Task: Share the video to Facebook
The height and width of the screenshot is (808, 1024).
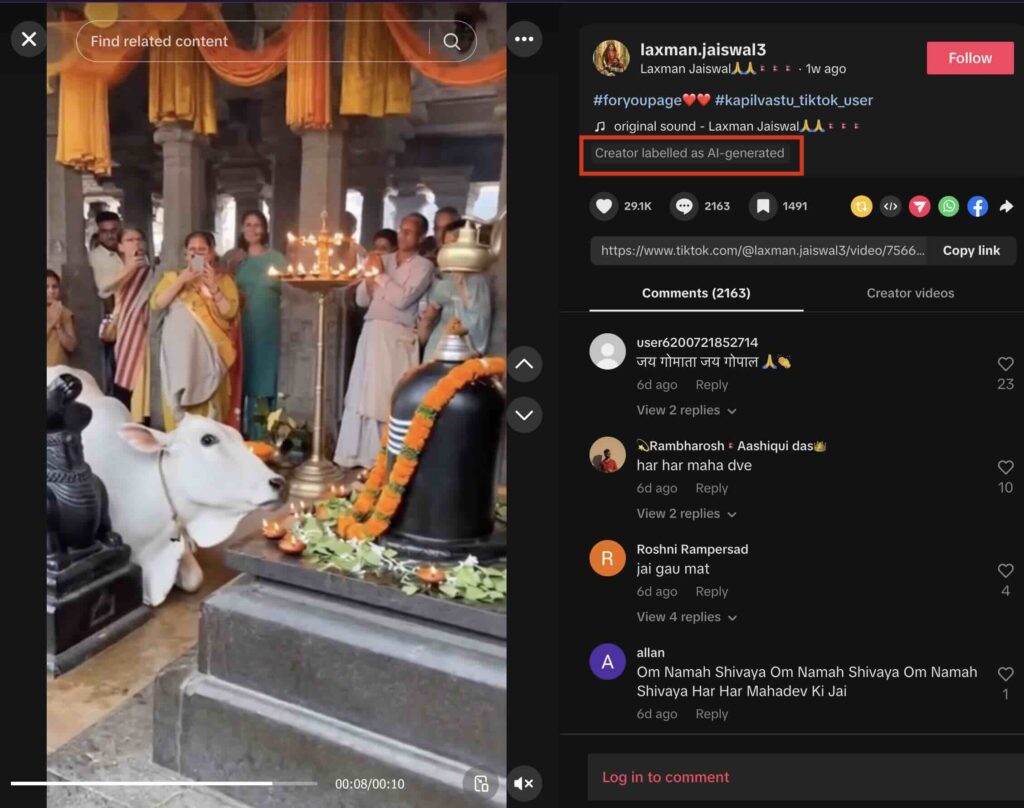Action: coord(977,207)
